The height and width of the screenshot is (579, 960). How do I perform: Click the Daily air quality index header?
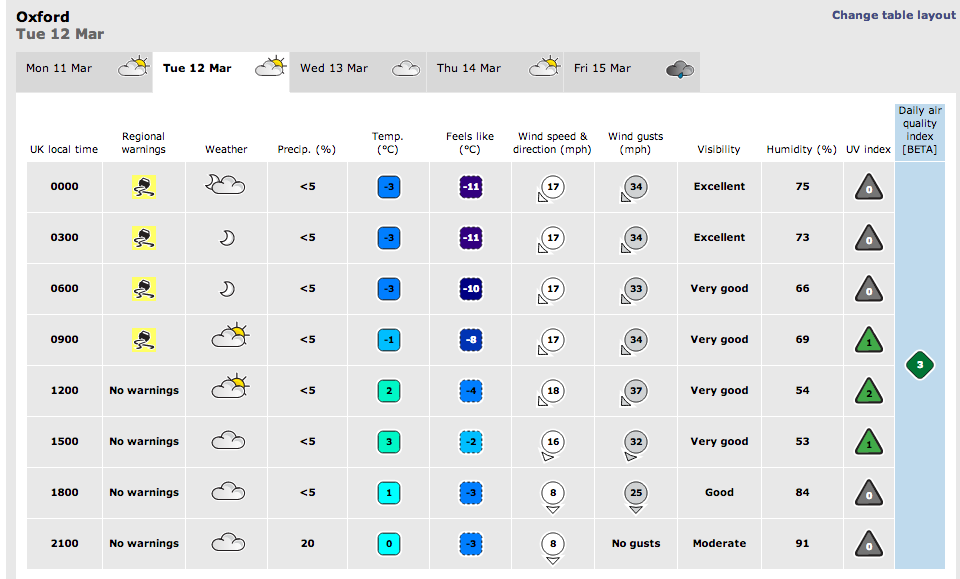pyautogui.click(x=919, y=130)
